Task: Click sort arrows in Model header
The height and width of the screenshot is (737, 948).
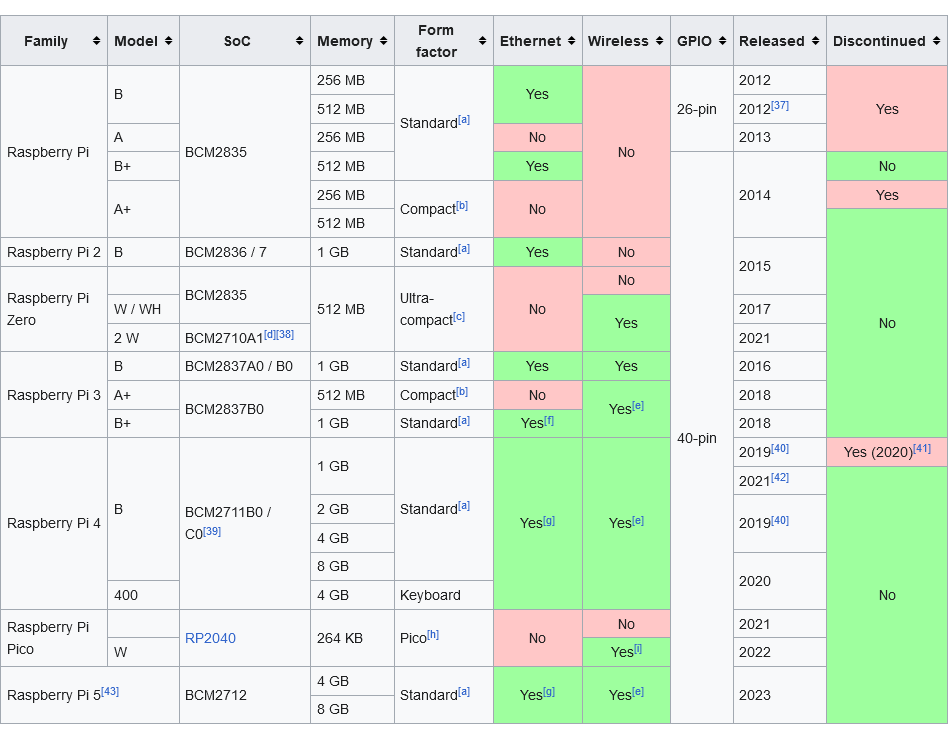Action: point(168,41)
